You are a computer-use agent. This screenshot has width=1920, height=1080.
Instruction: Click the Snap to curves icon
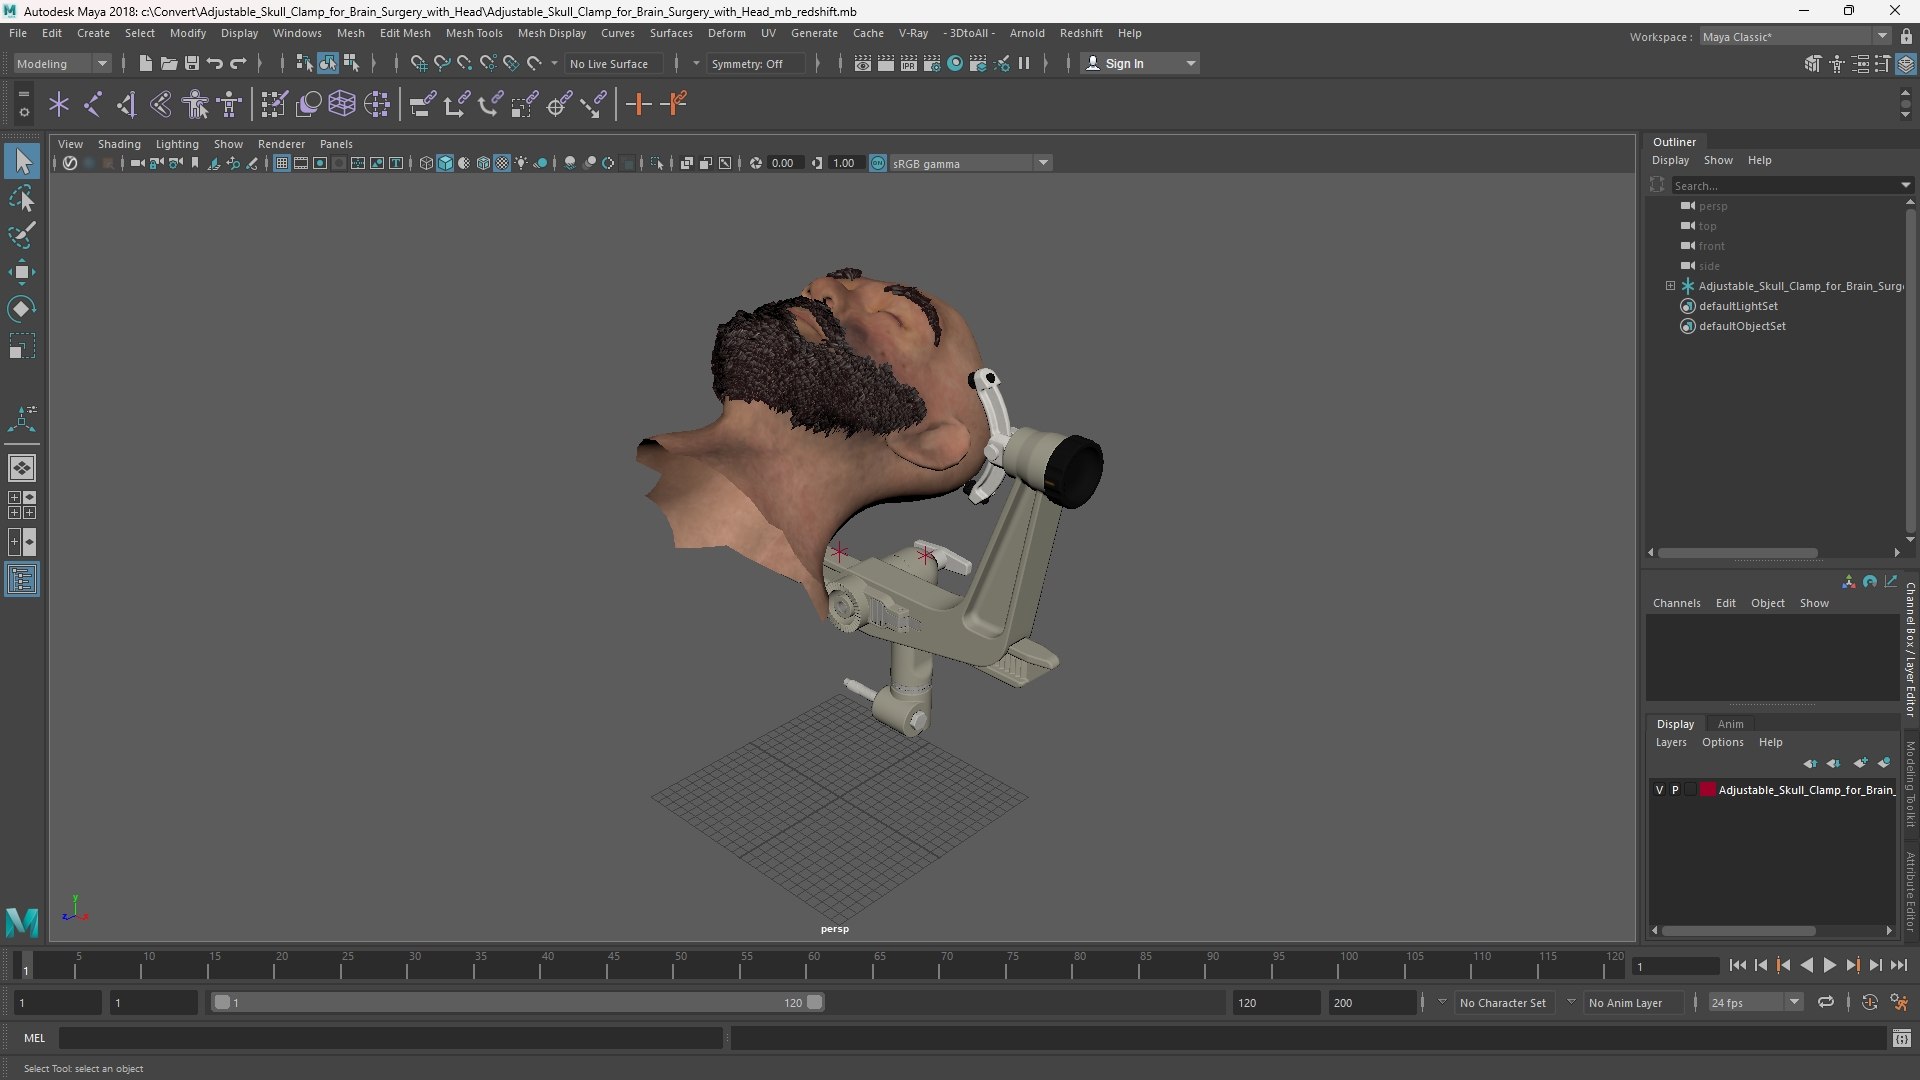(x=441, y=63)
